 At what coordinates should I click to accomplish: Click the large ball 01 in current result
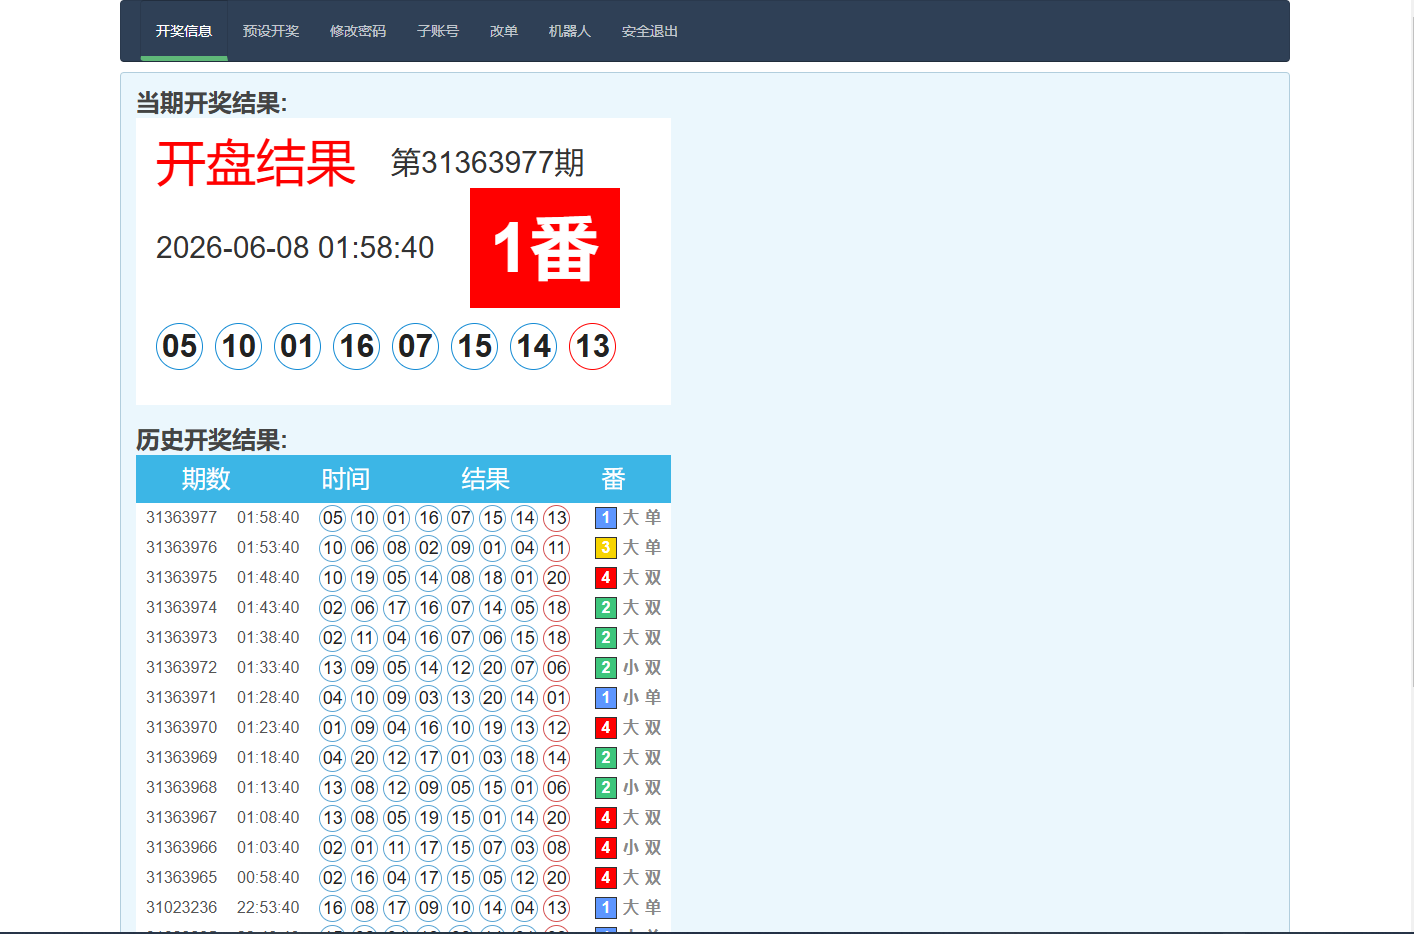(298, 347)
